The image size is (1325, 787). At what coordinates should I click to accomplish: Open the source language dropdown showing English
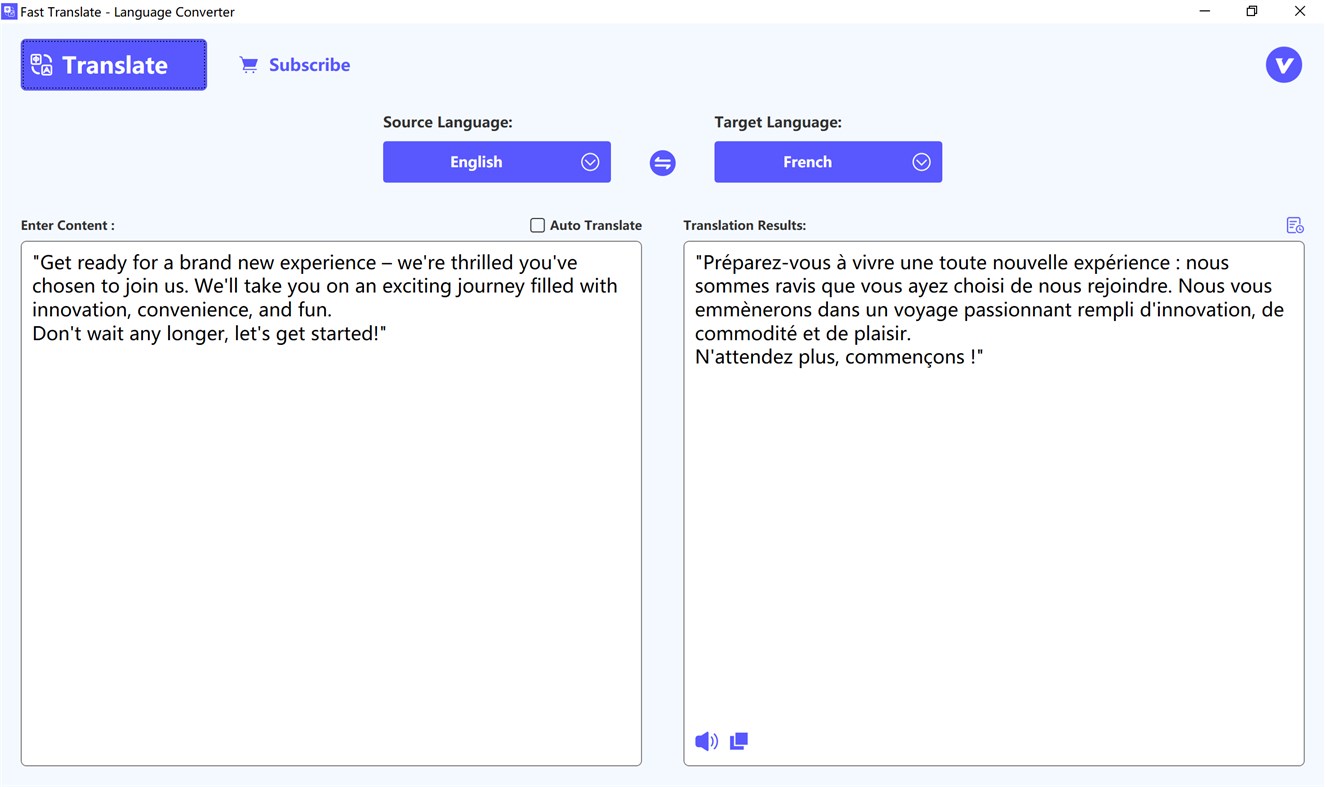[497, 161]
